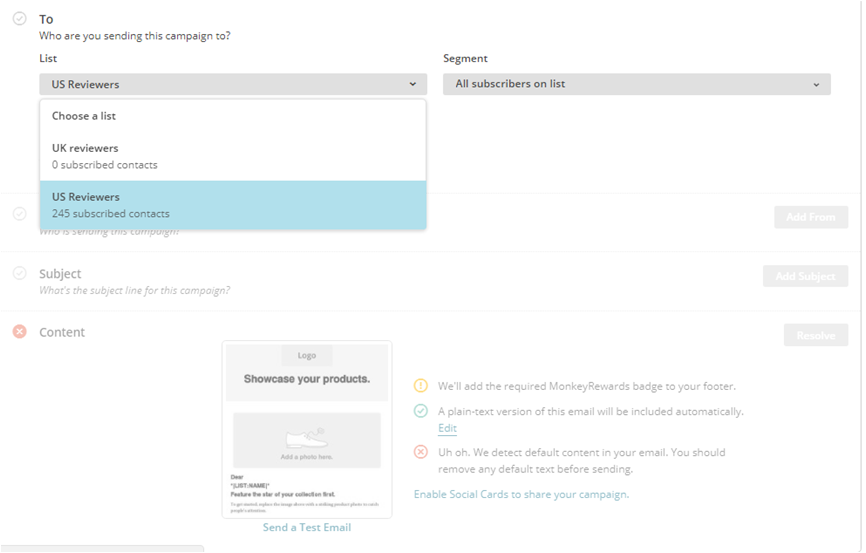This screenshot has height=553, width=866.
Task: Click the red default content error icon
Action: [x=420, y=452]
